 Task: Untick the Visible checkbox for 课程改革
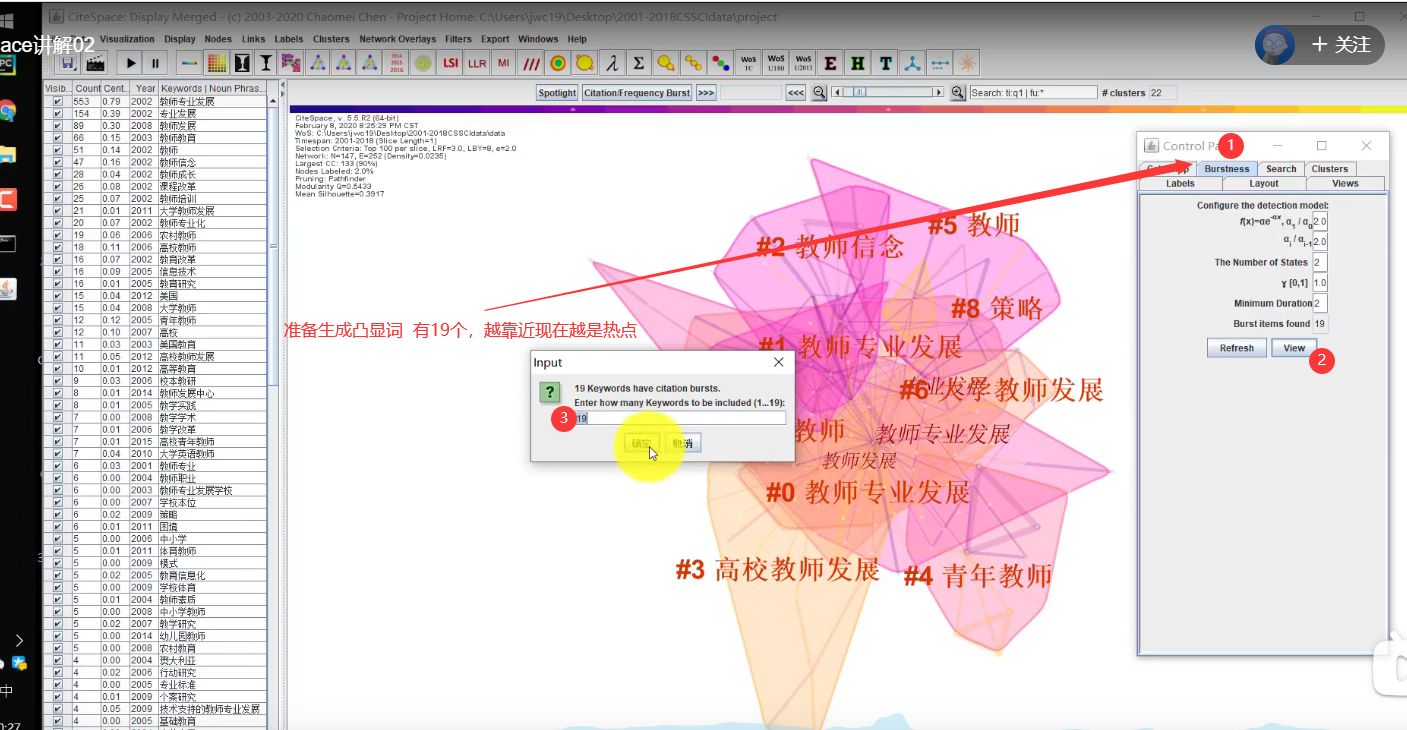[58, 186]
